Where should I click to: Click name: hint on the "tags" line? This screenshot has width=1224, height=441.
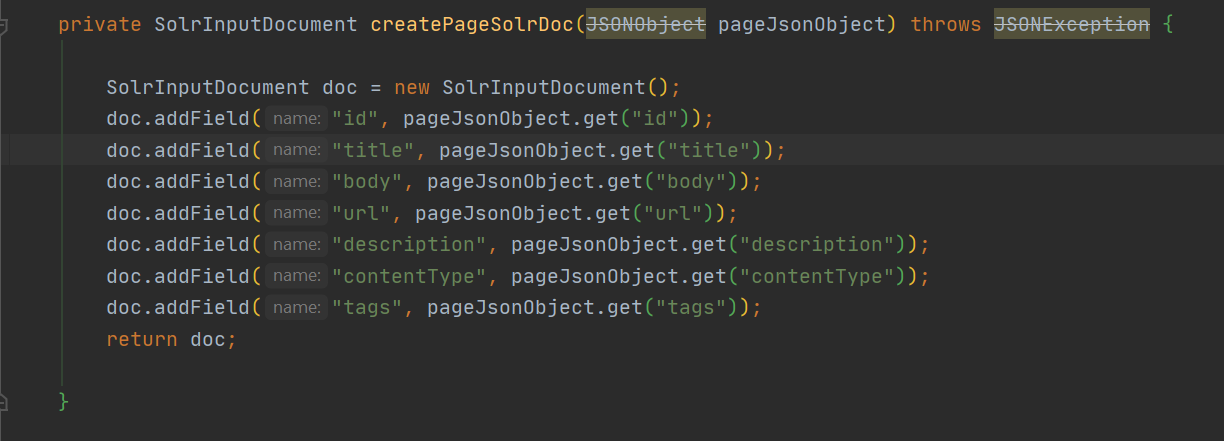(297, 308)
